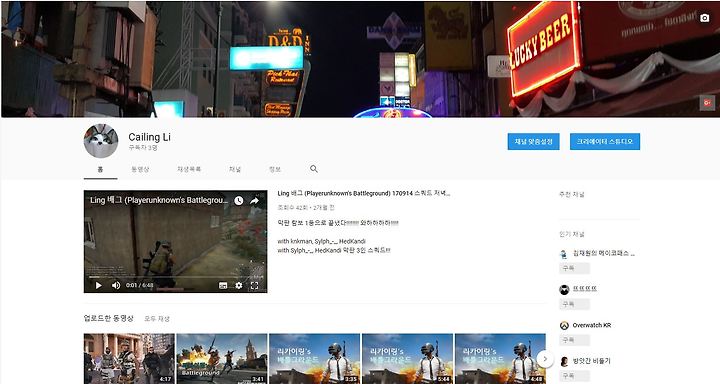Screen dimensions: 720x384
Task: Open the 3:41 Battleground video thumbnail
Action: (x=222, y=359)
